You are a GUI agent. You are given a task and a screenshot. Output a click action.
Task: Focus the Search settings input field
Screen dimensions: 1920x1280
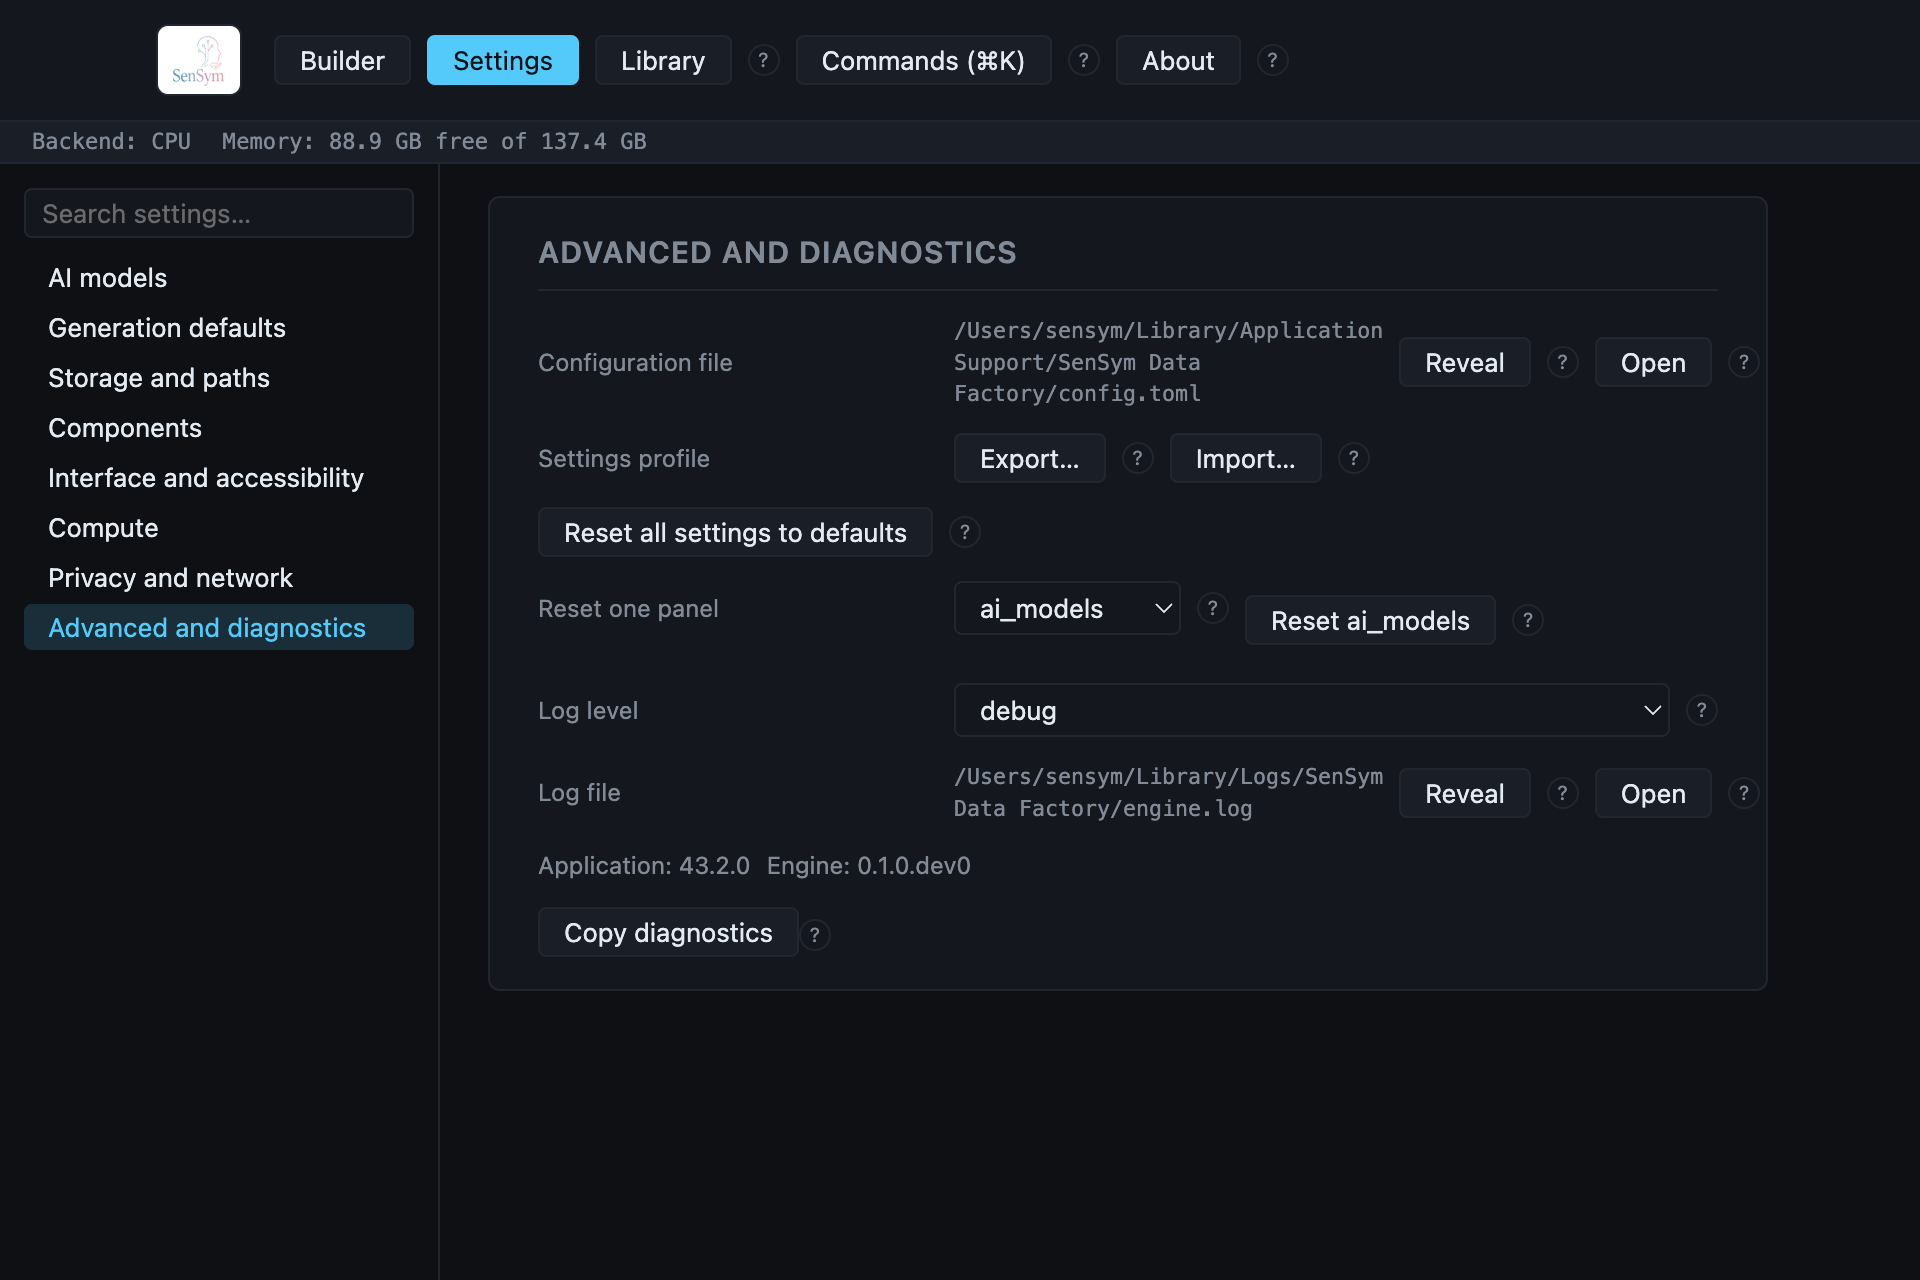219,213
